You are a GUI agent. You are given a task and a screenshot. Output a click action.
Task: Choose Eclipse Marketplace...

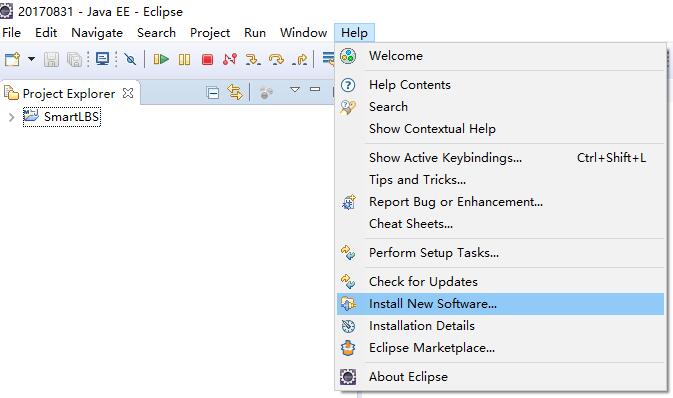500,348
